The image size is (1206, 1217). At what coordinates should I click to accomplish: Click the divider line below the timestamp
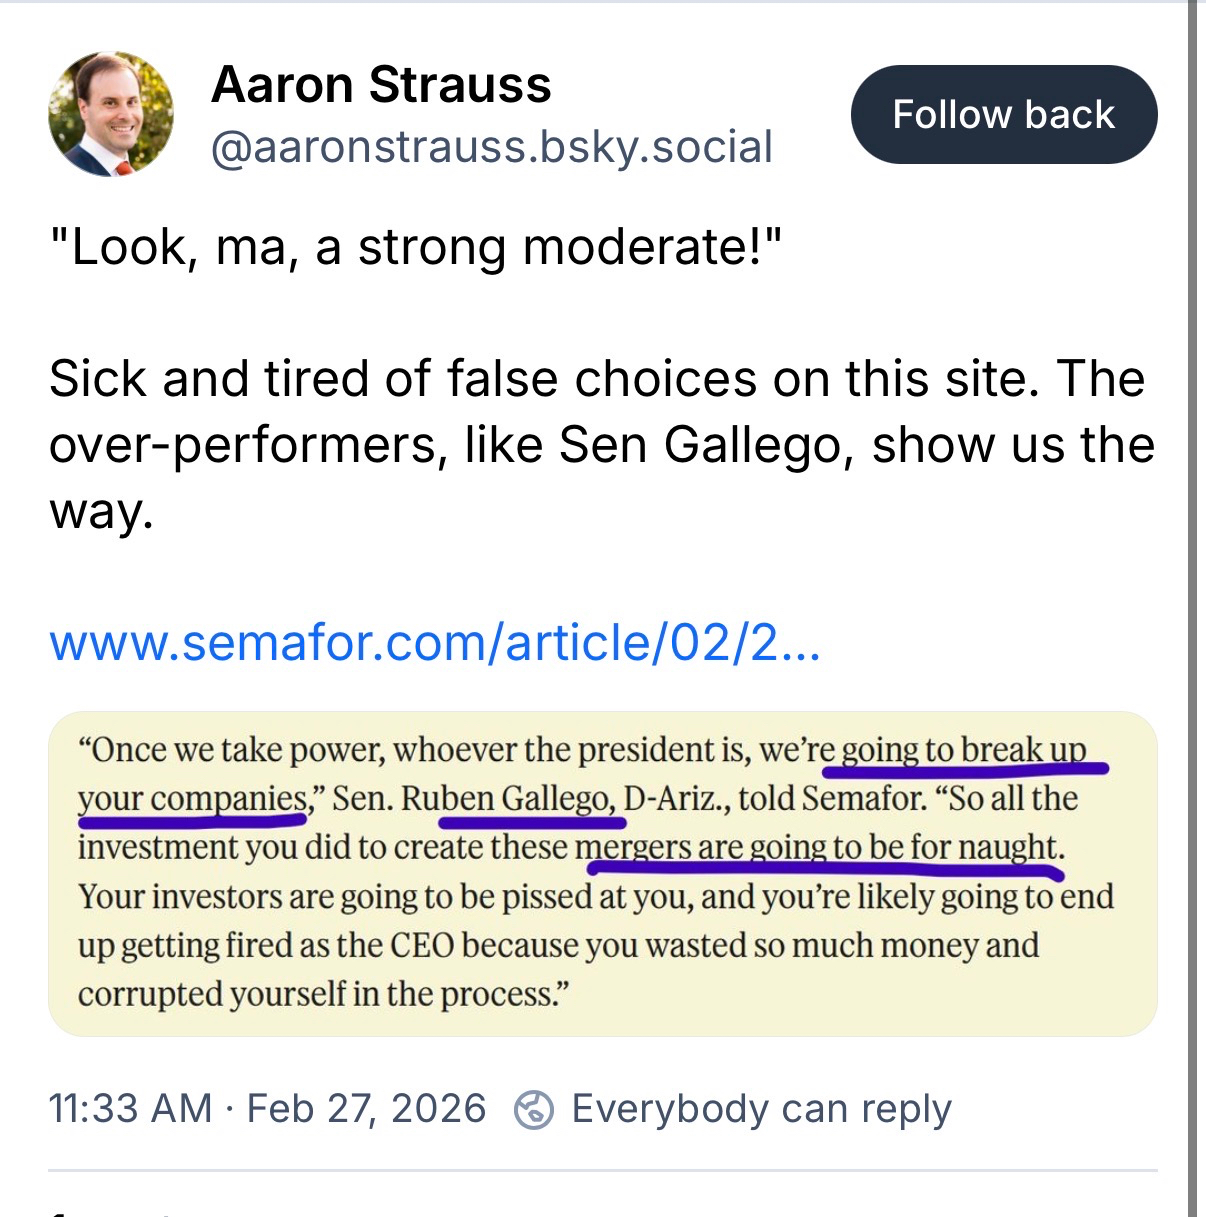pyautogui.click(x=602, y=1170)
